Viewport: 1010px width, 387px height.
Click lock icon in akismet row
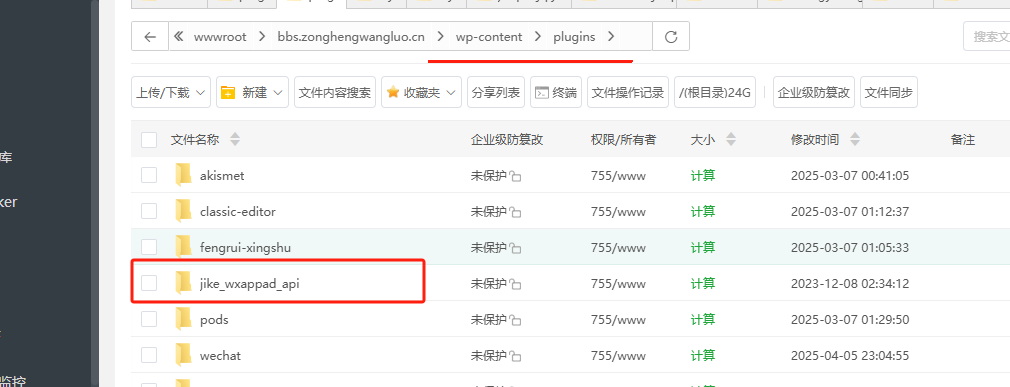(515, 176)
